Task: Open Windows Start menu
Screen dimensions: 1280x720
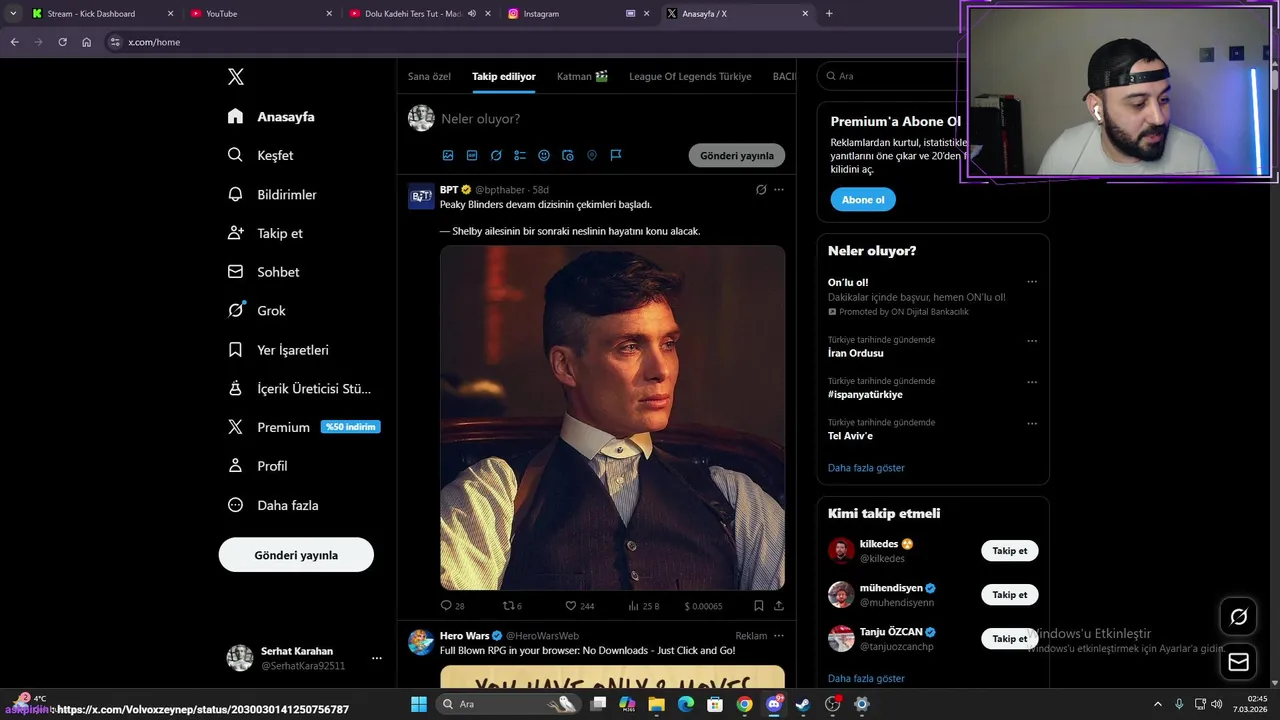Action: click(418, 704)
